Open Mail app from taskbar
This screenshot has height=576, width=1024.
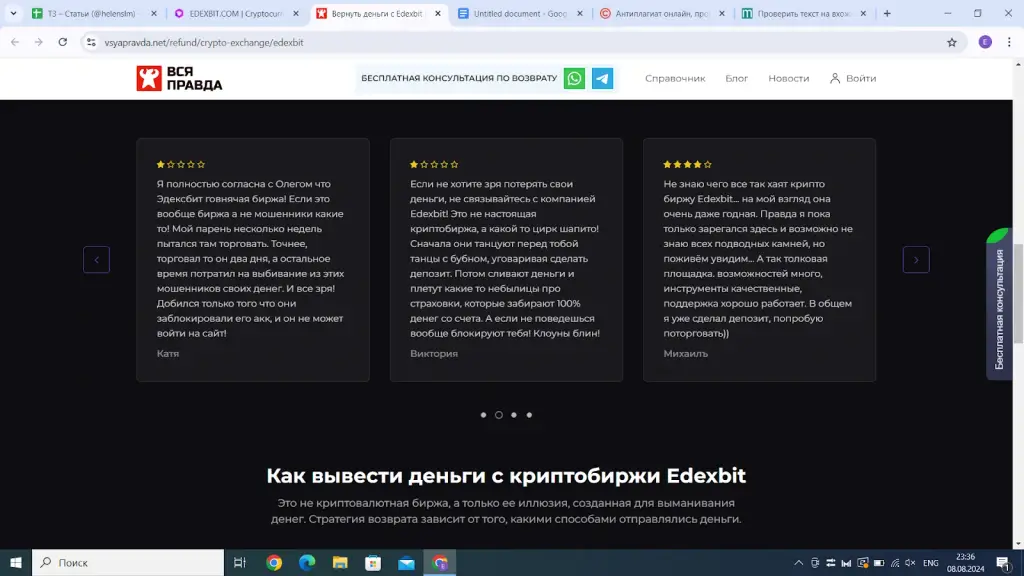coord(406,562)
